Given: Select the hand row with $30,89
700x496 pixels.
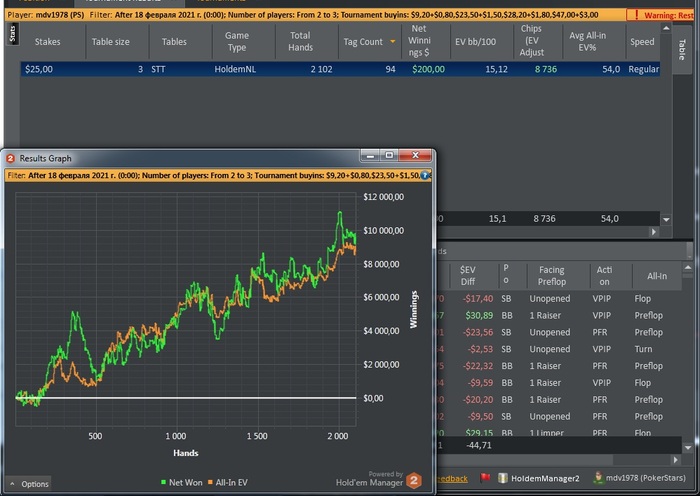Looking at the screenshot, I should [x=560, y=316].
